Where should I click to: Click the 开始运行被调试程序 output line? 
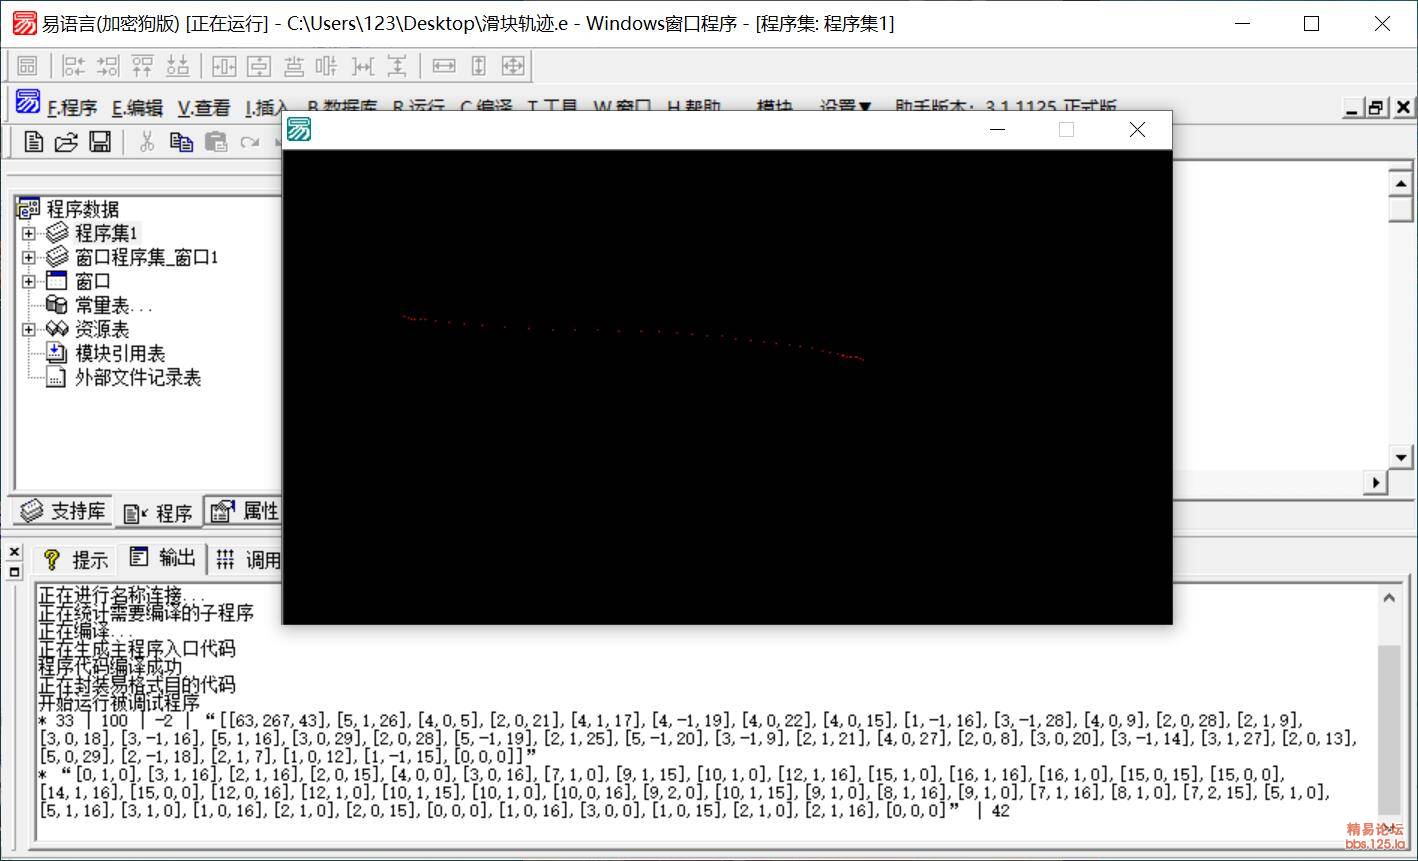tap(119, 703)
